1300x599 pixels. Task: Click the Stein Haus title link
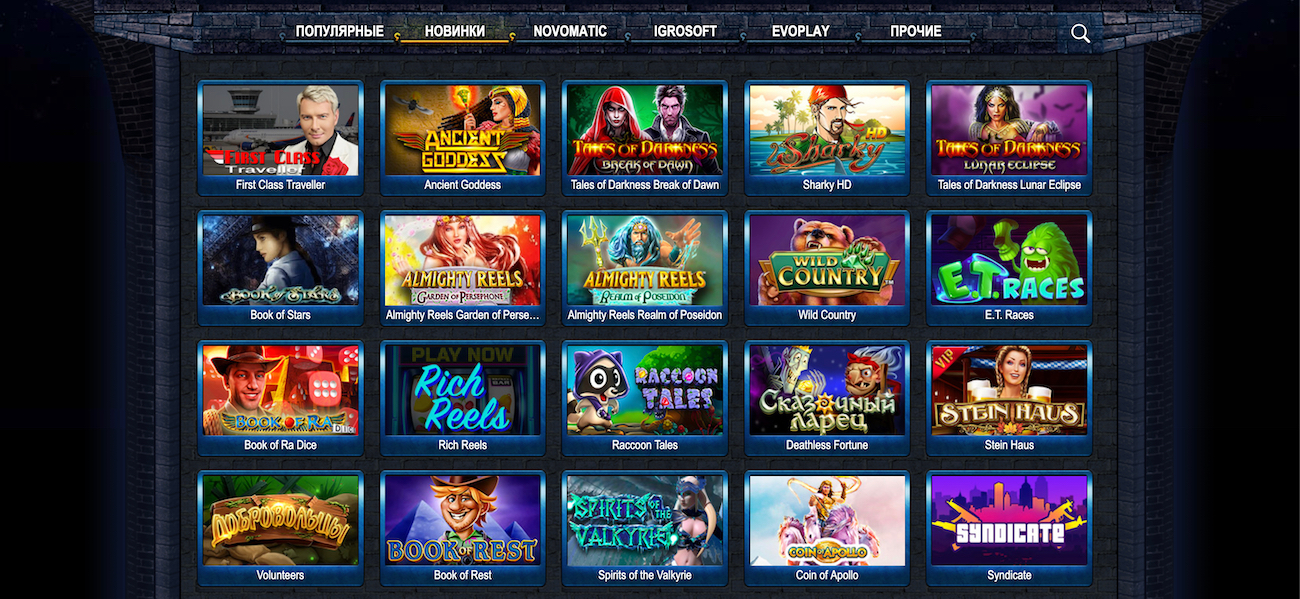pyautogui.click(x=1009, y=445)
